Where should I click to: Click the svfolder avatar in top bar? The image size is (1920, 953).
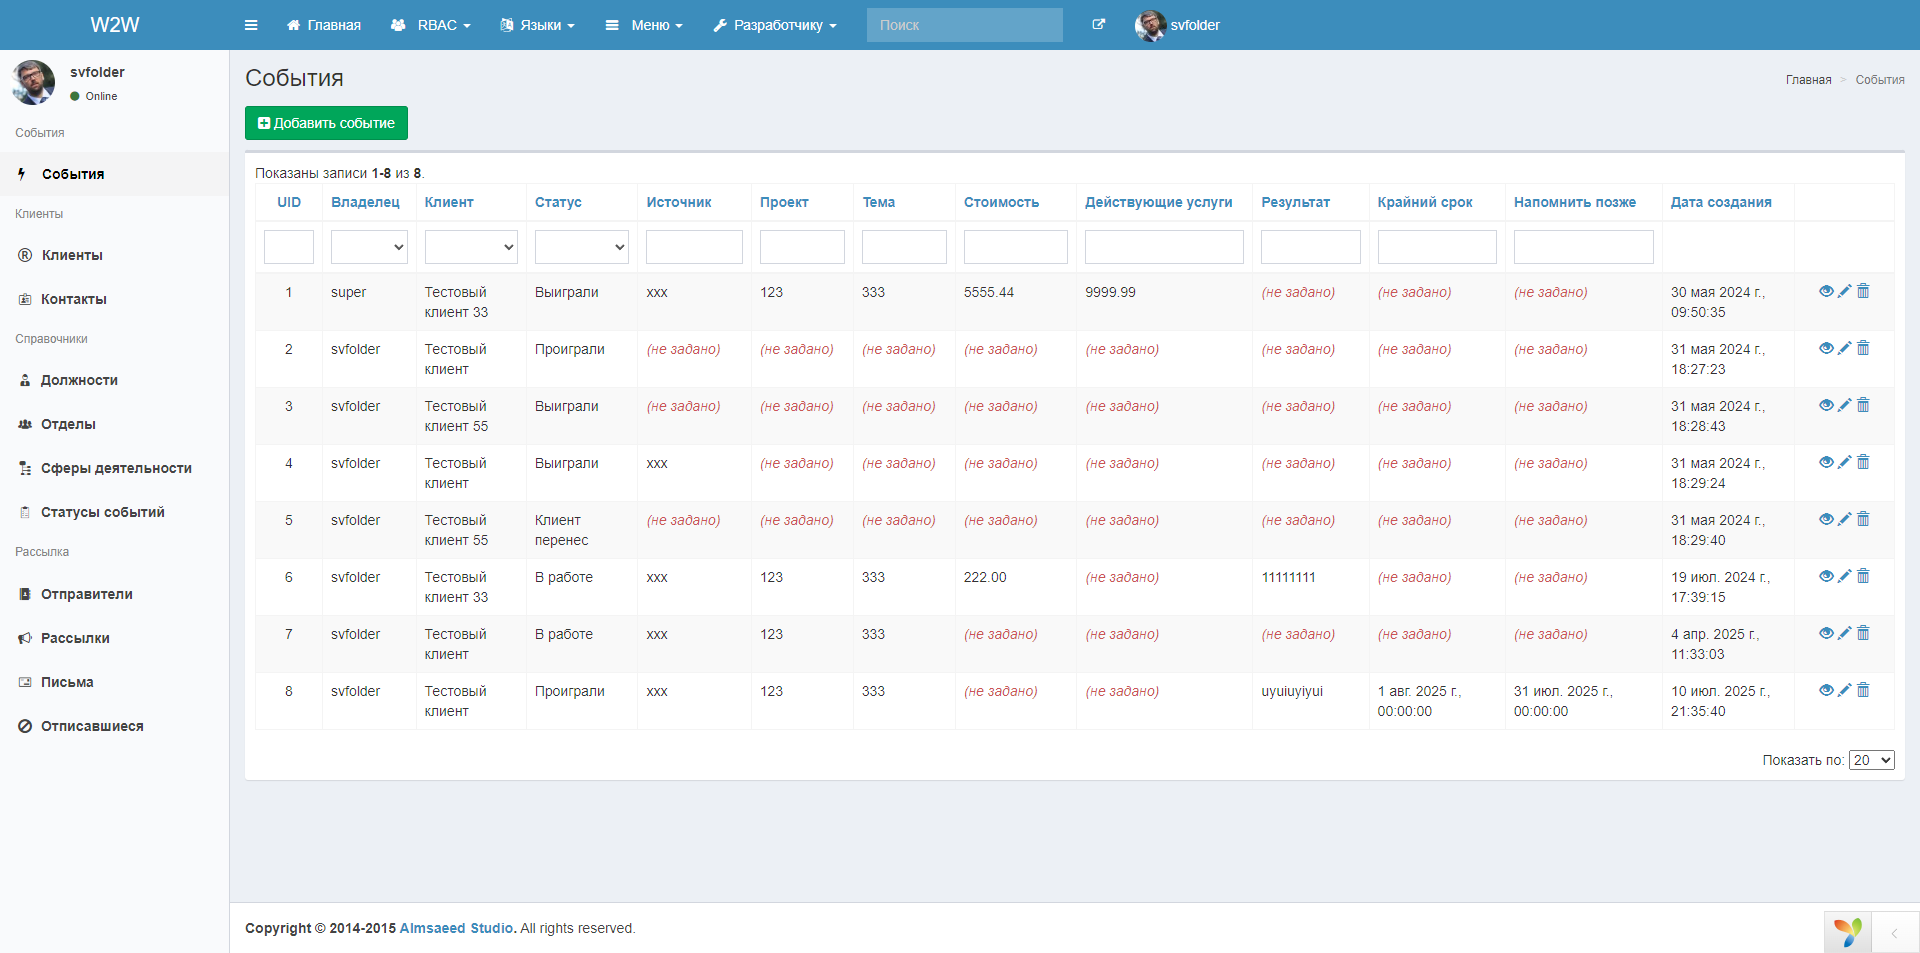point(1151,25)
